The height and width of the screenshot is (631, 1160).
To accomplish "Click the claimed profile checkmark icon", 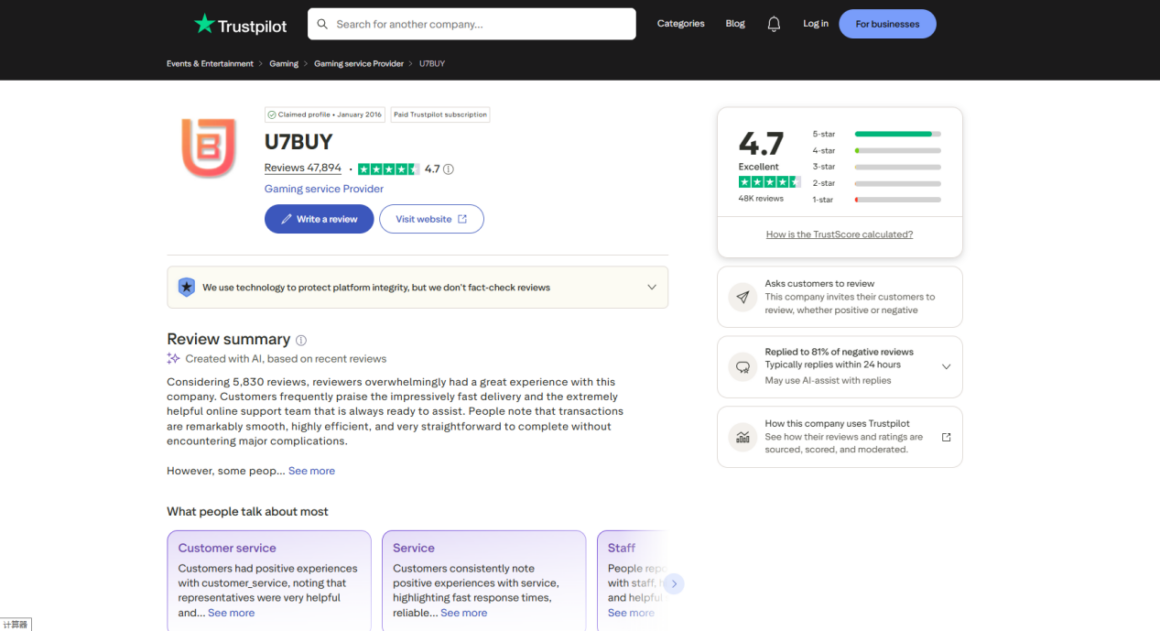I will (272, 115).
